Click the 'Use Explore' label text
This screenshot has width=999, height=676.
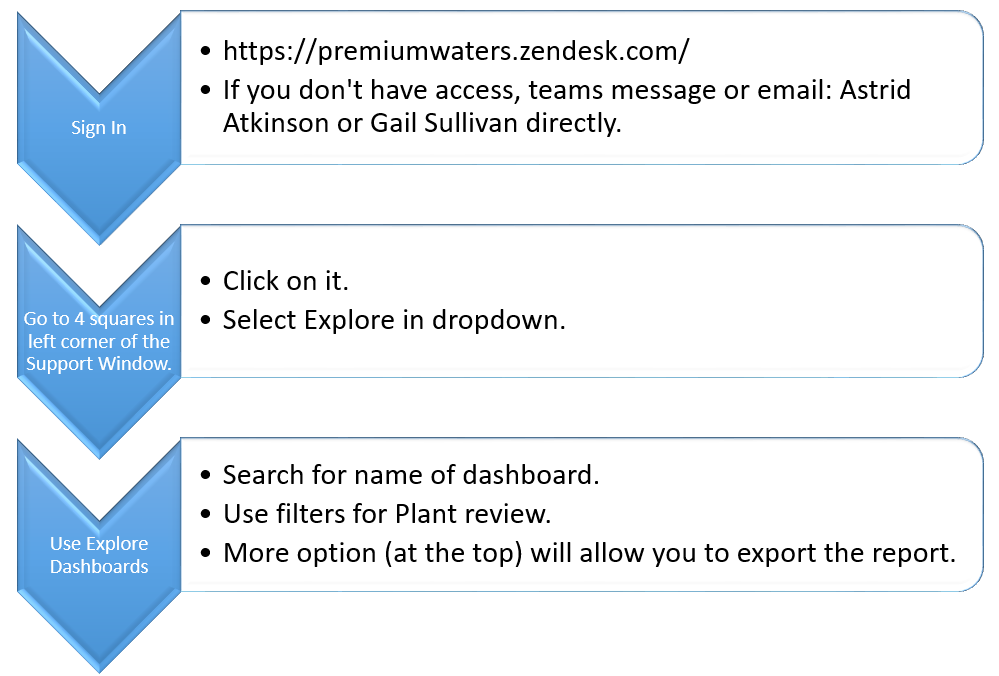click(x=99, y=543)
